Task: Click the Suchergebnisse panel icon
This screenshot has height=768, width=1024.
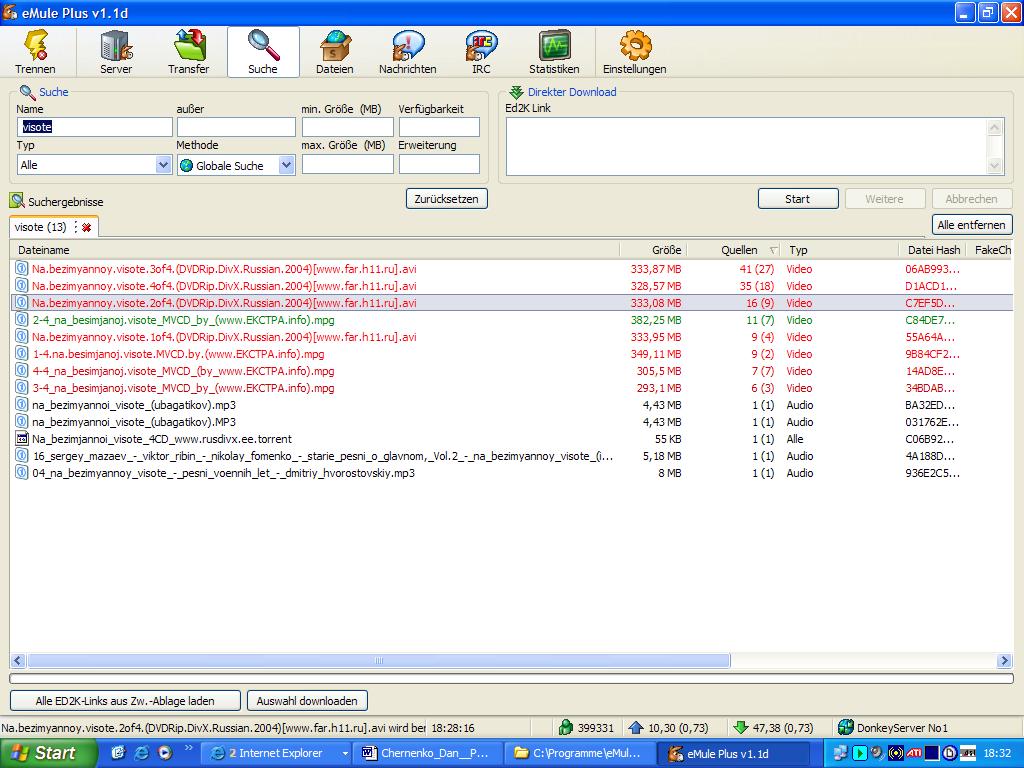Action: [x=17, y=200]
